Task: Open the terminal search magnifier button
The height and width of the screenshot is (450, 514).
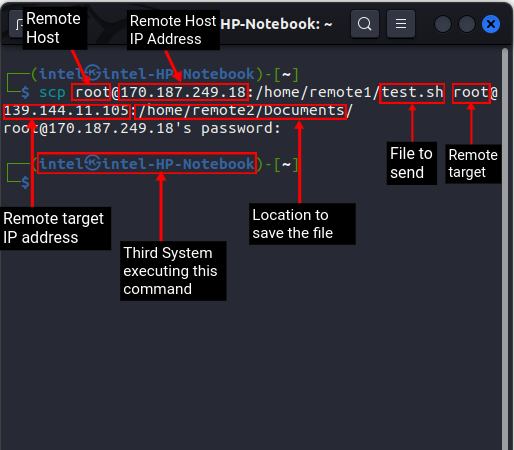Action: point(365,24)
